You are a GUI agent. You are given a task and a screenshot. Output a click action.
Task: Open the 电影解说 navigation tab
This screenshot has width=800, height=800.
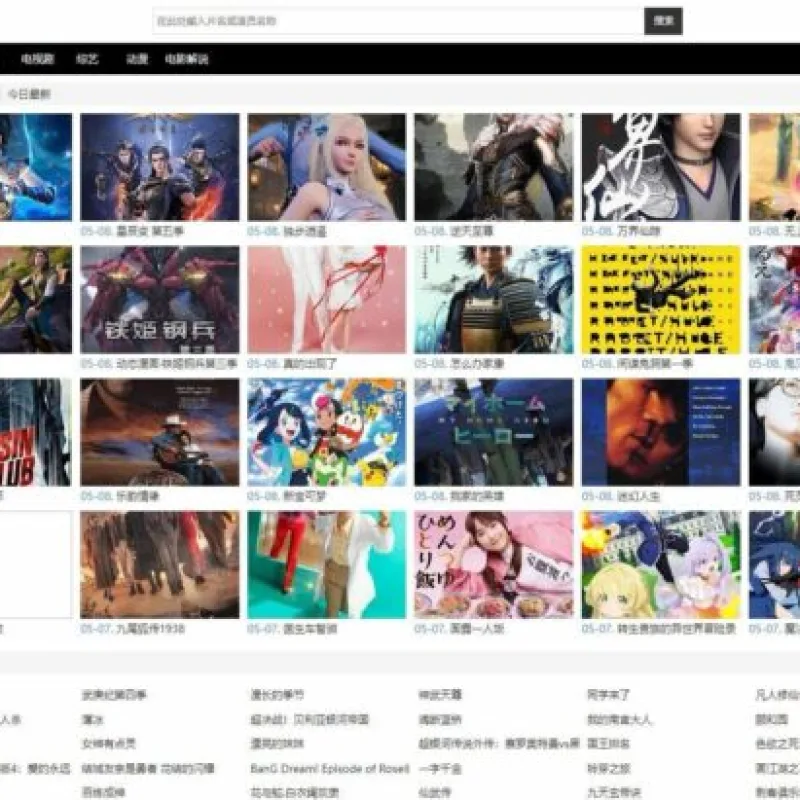186,59
